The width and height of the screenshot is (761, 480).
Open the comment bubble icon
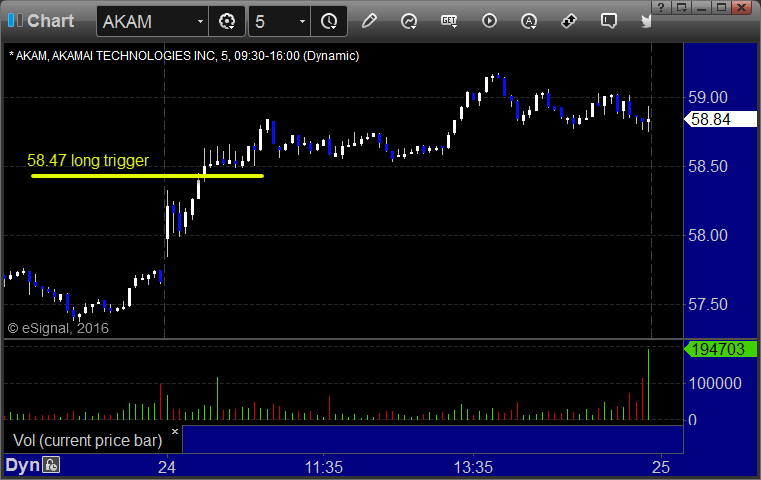pos(609,21)
